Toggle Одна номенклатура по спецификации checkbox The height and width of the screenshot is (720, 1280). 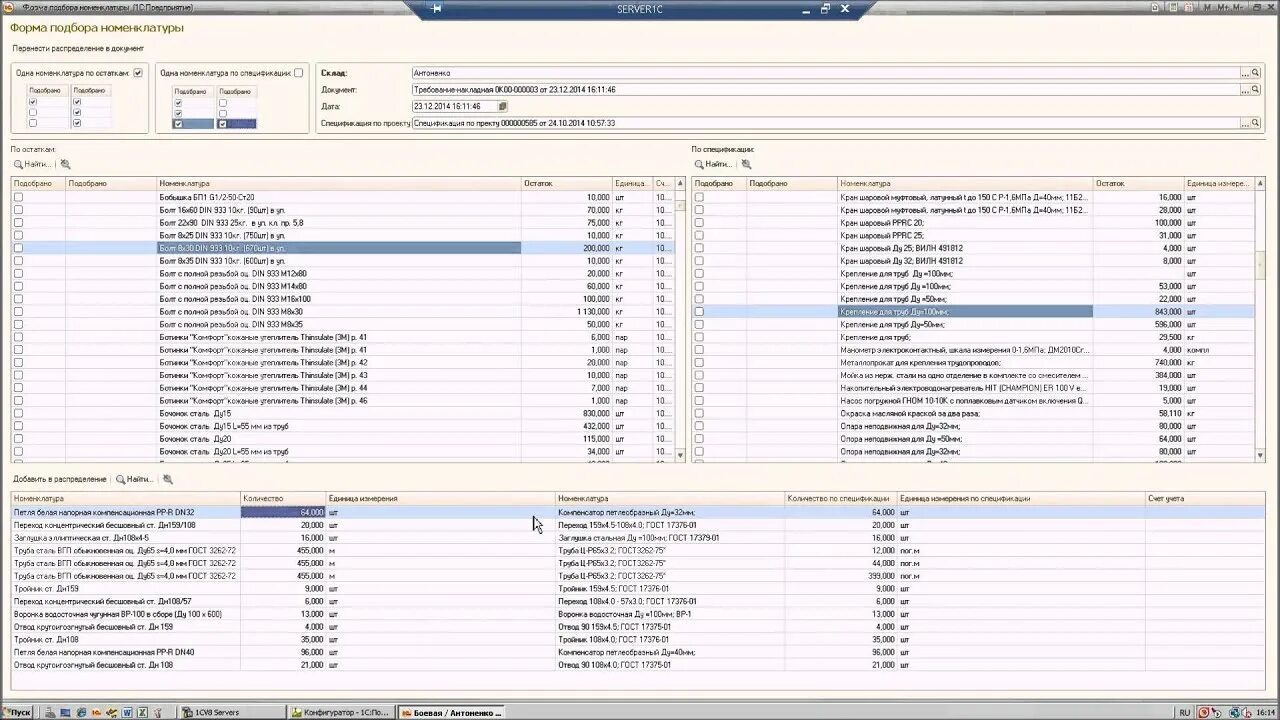tap(298, 73)
